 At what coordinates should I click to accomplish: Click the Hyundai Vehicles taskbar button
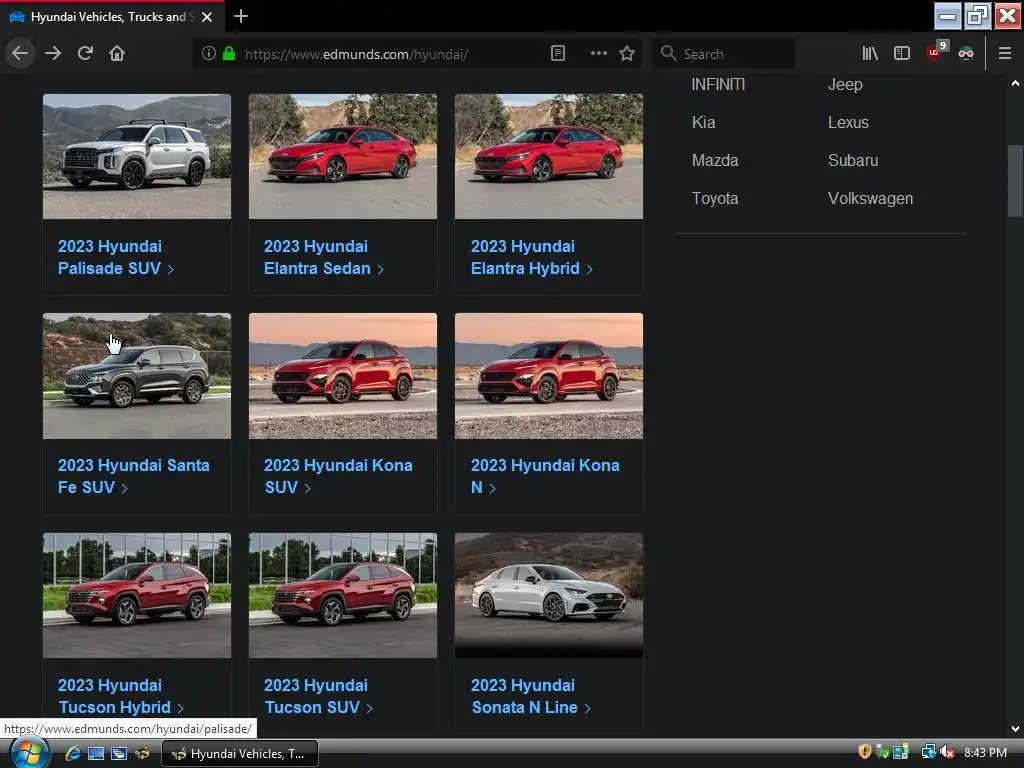(x=240, y=754)
